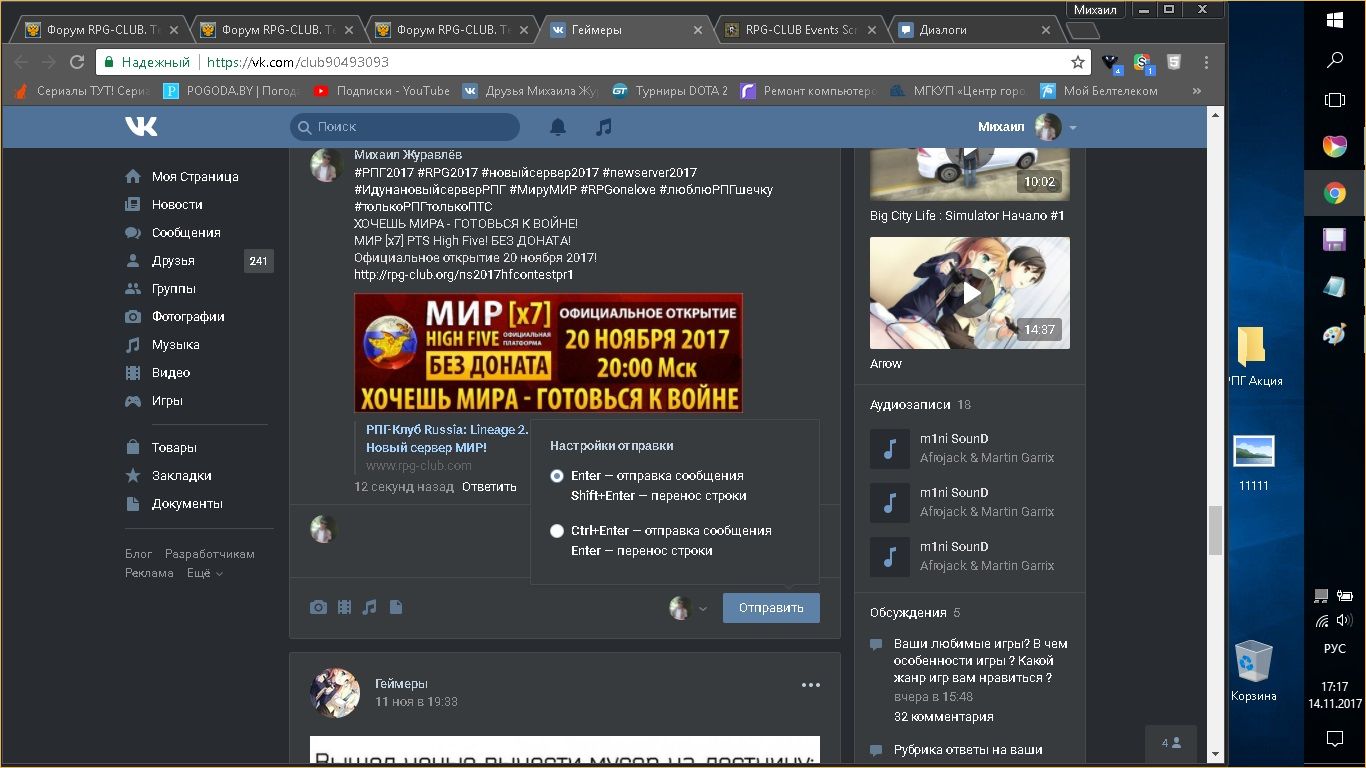Open the 32 комментария discussion link
1366x768 pixels.
944,717
